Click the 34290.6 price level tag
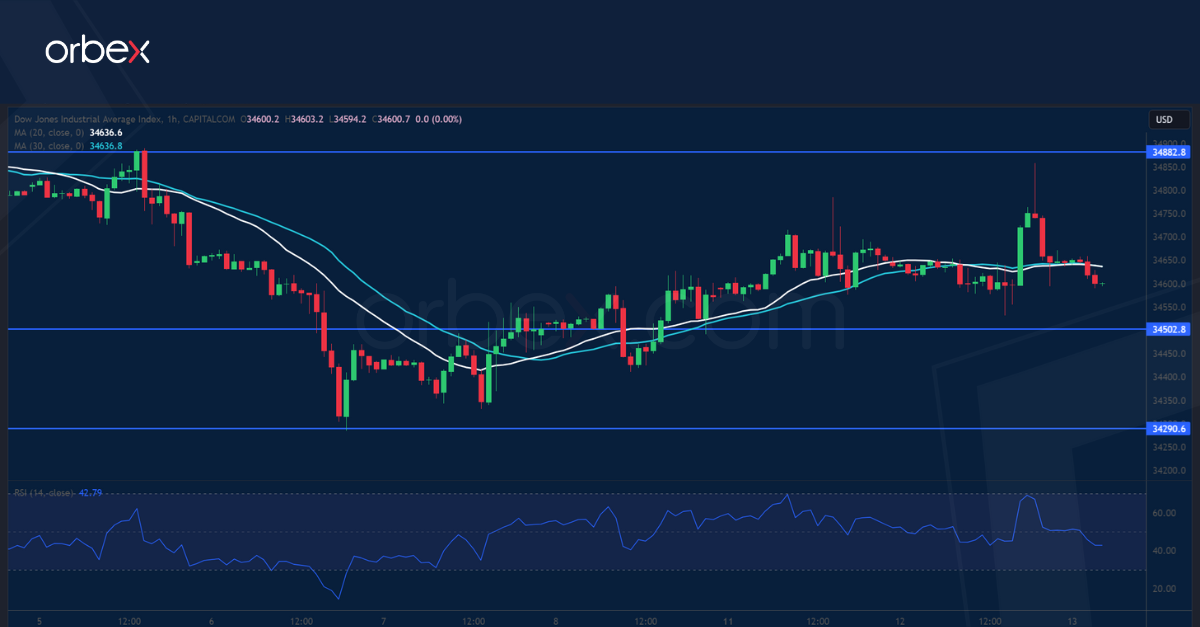Screen dimensions: 1200x627 pos(1168,428)
